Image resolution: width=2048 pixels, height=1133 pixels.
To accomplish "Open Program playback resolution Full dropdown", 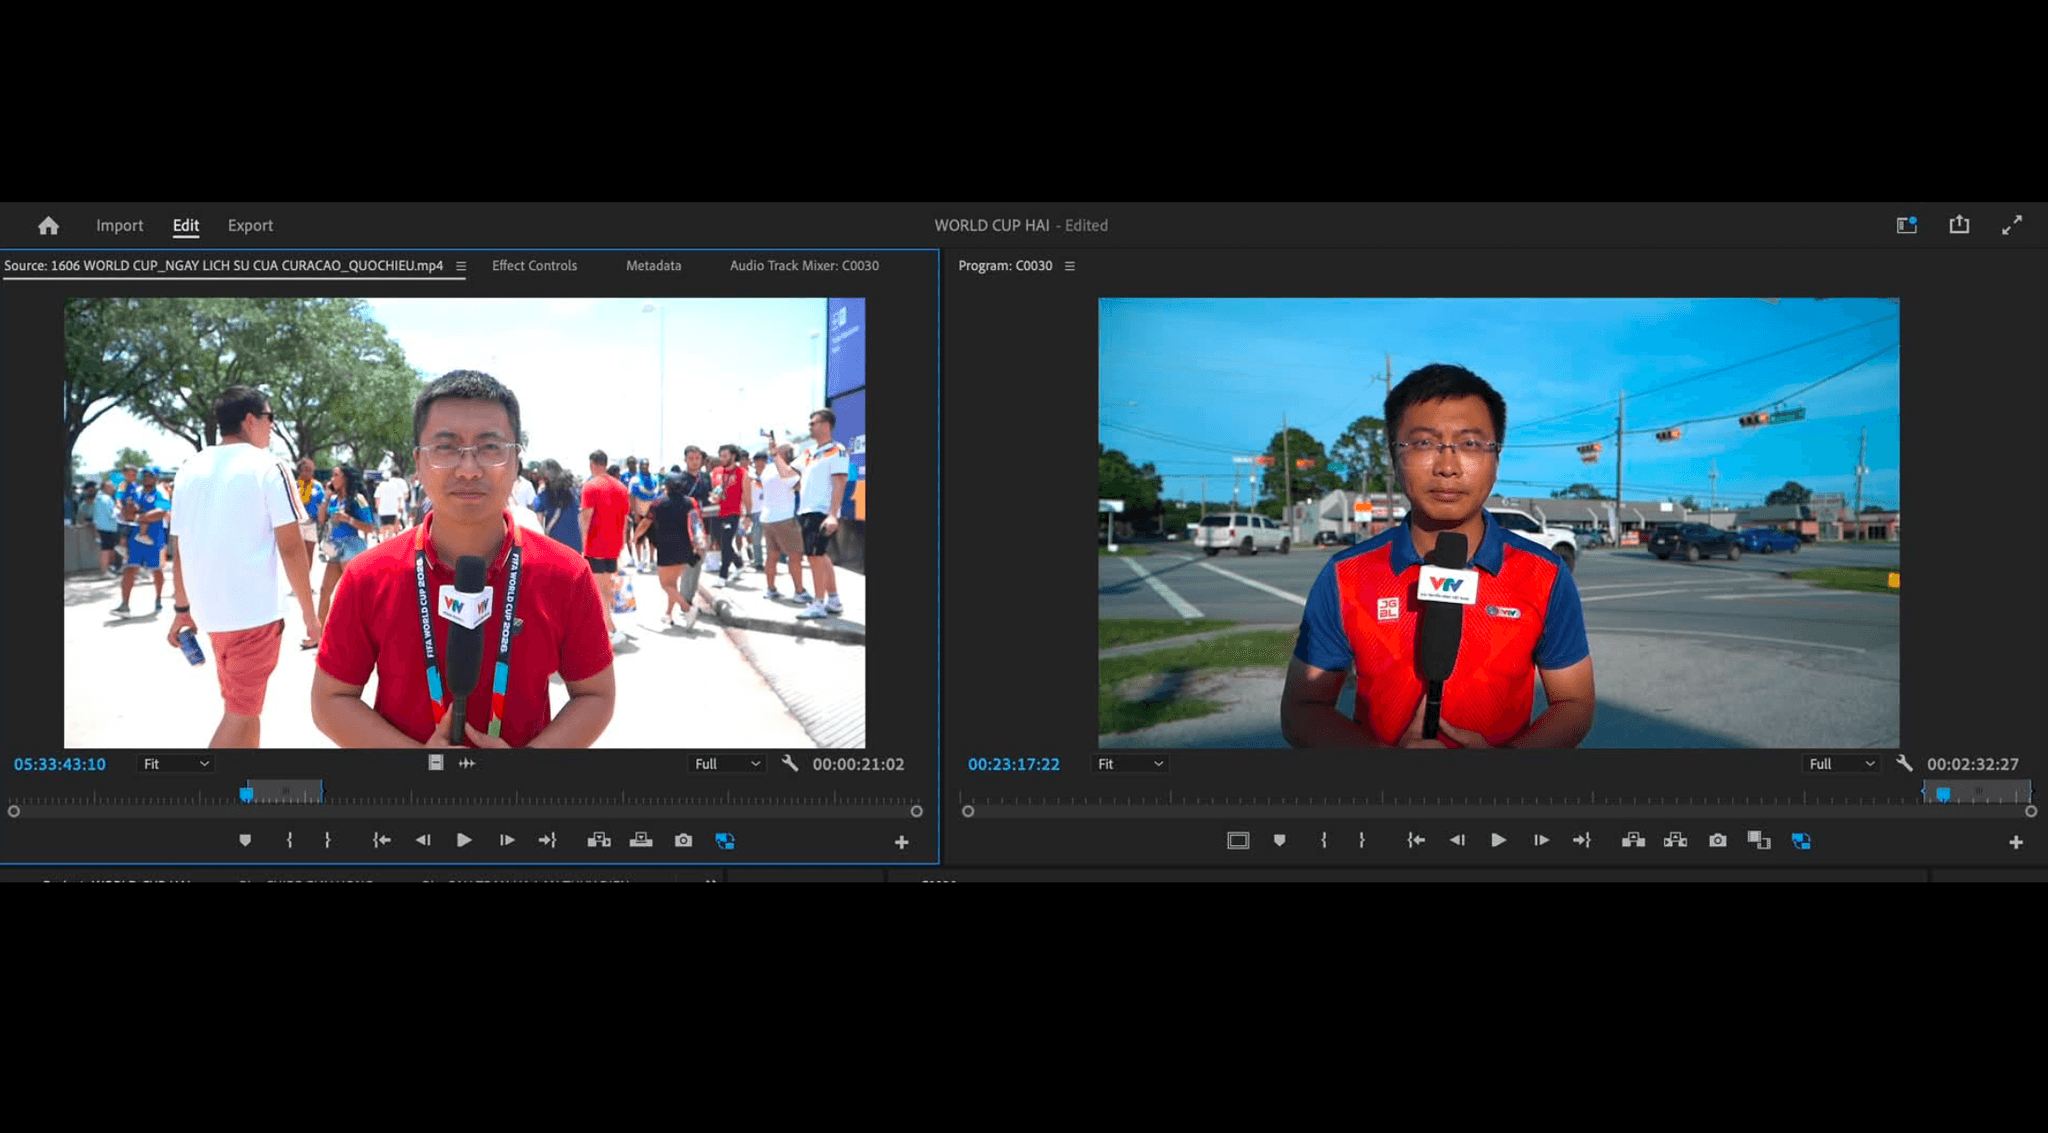I will (1841, 764).
